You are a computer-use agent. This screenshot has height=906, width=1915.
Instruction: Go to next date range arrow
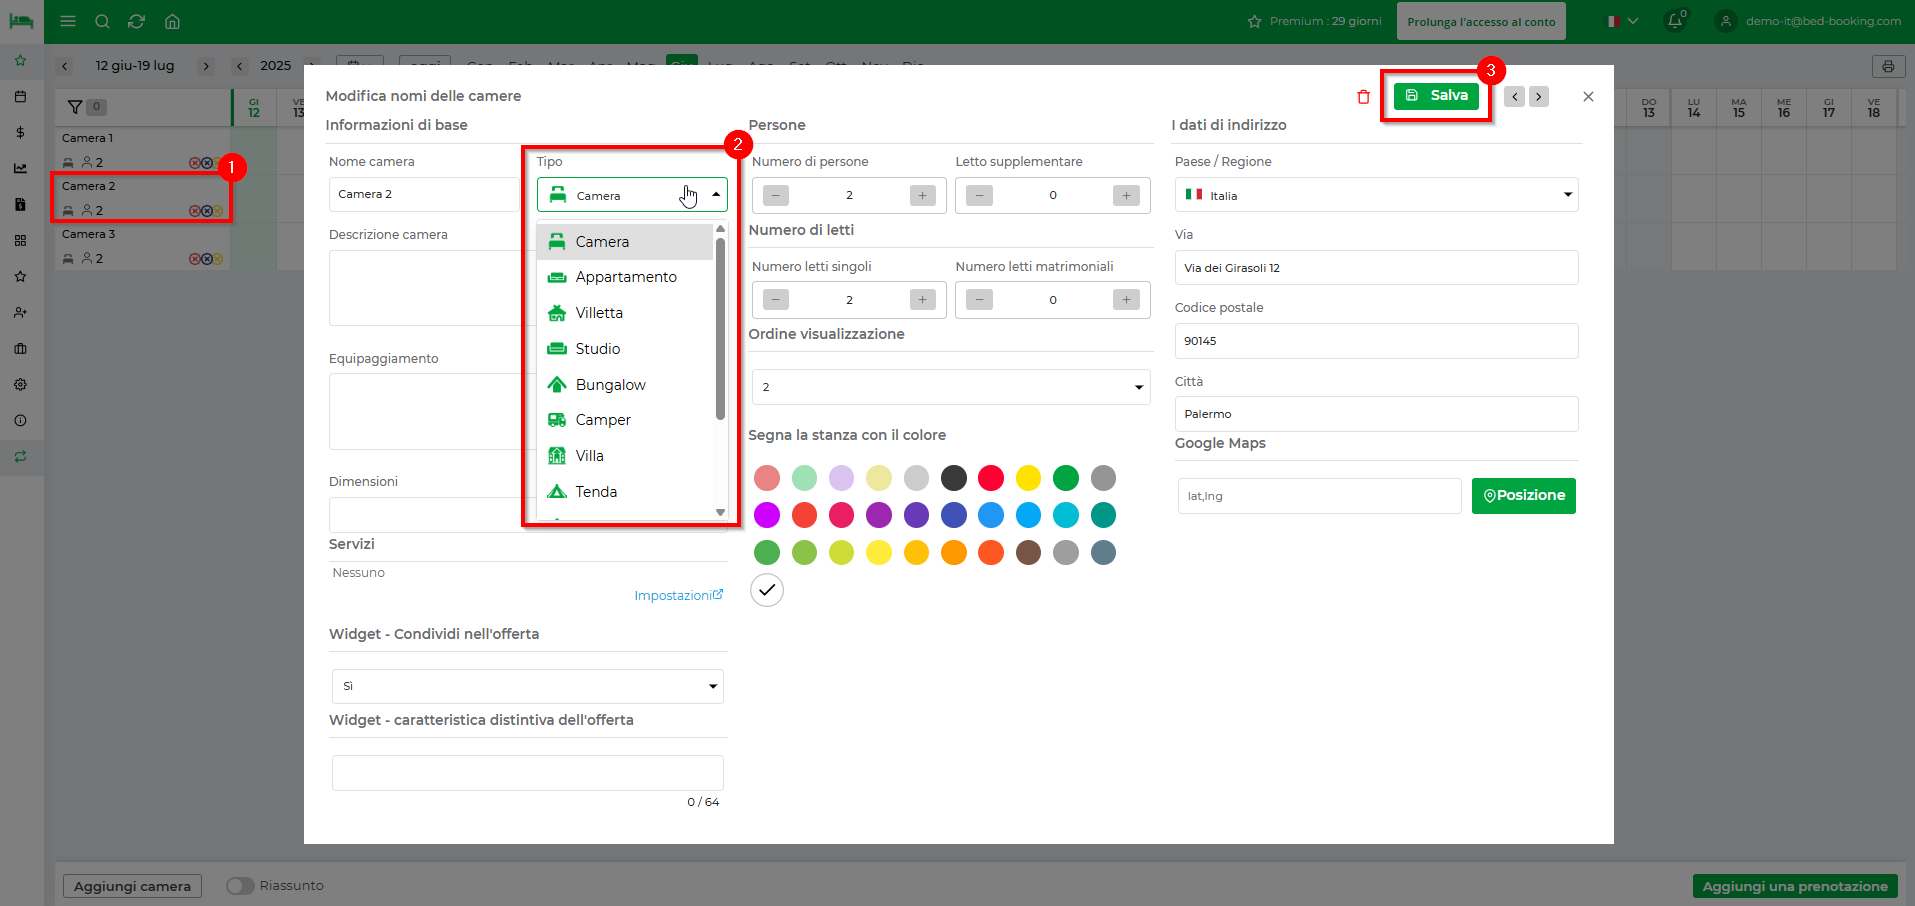206,66
